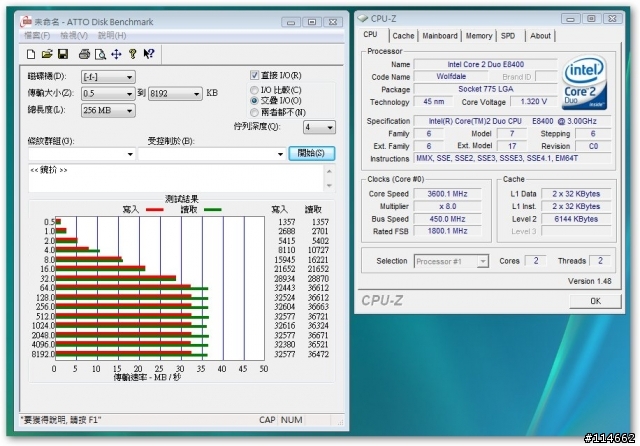Click the ATTO Disk Benchmark title bar icon
This screenshot has width=640, height=446.
26,22
